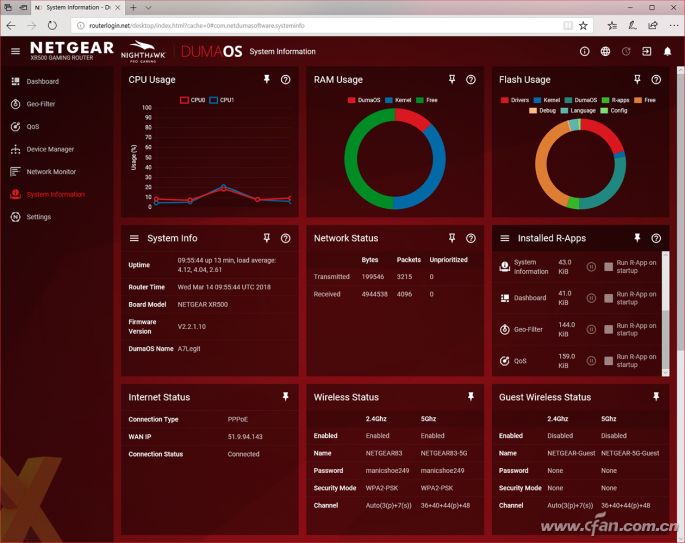Expand the System Info panel menu
The image size is (685, 543).
pyautogui.click(x=134, y=238)
